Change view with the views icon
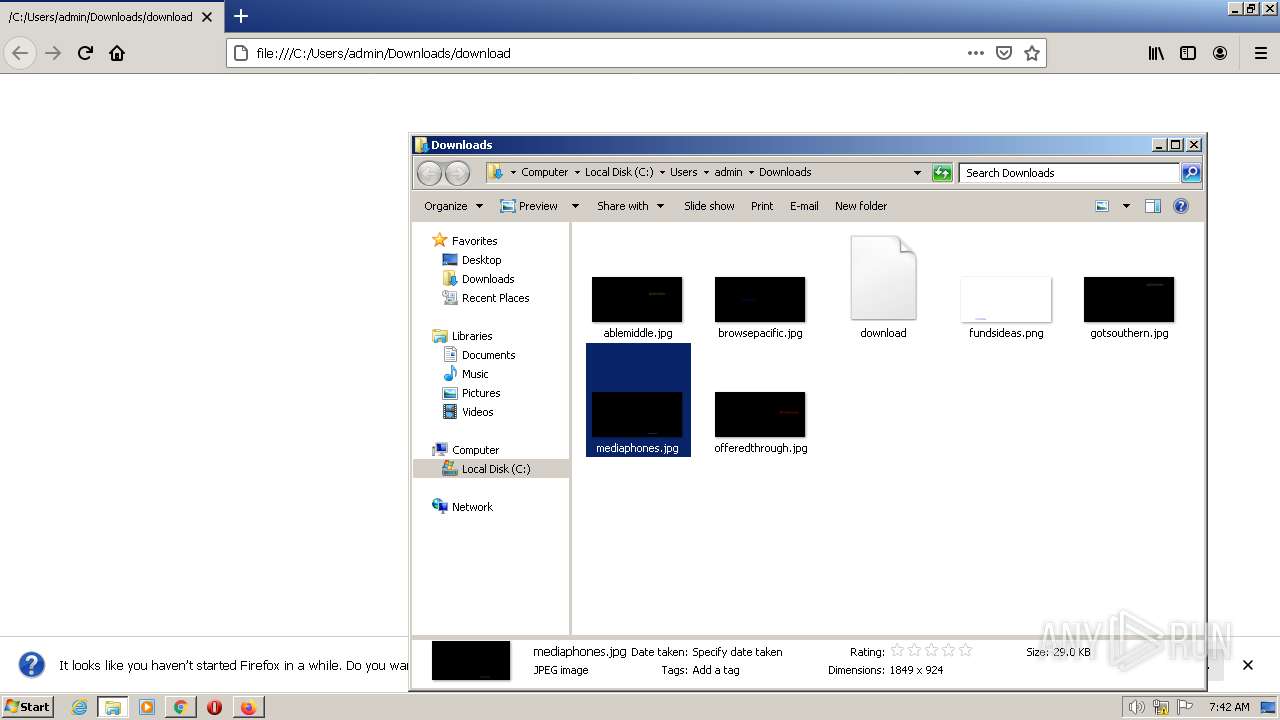1280x720 pixels. [x=1102, y=206]
